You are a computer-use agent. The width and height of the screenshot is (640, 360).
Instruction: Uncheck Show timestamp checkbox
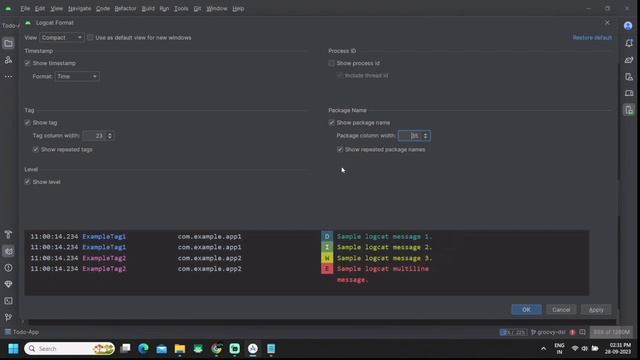[x=27, y=63]
